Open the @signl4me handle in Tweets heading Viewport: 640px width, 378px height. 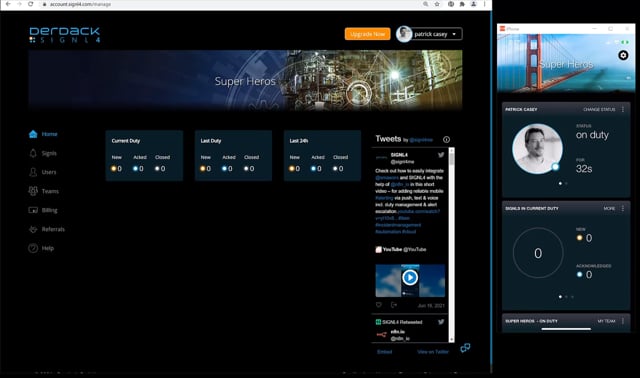click(421, 140)
